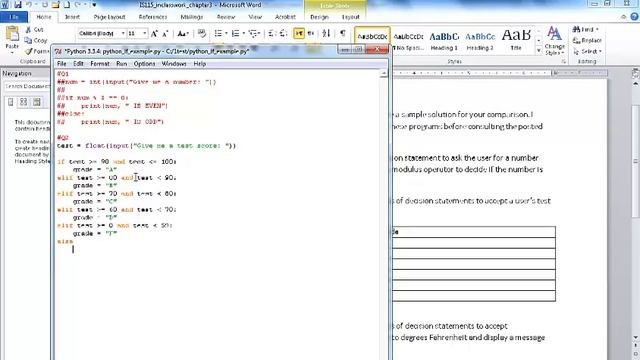Click the Decrease Indent icon
This screenshot has height=360, width=640.
pos(271,33)
